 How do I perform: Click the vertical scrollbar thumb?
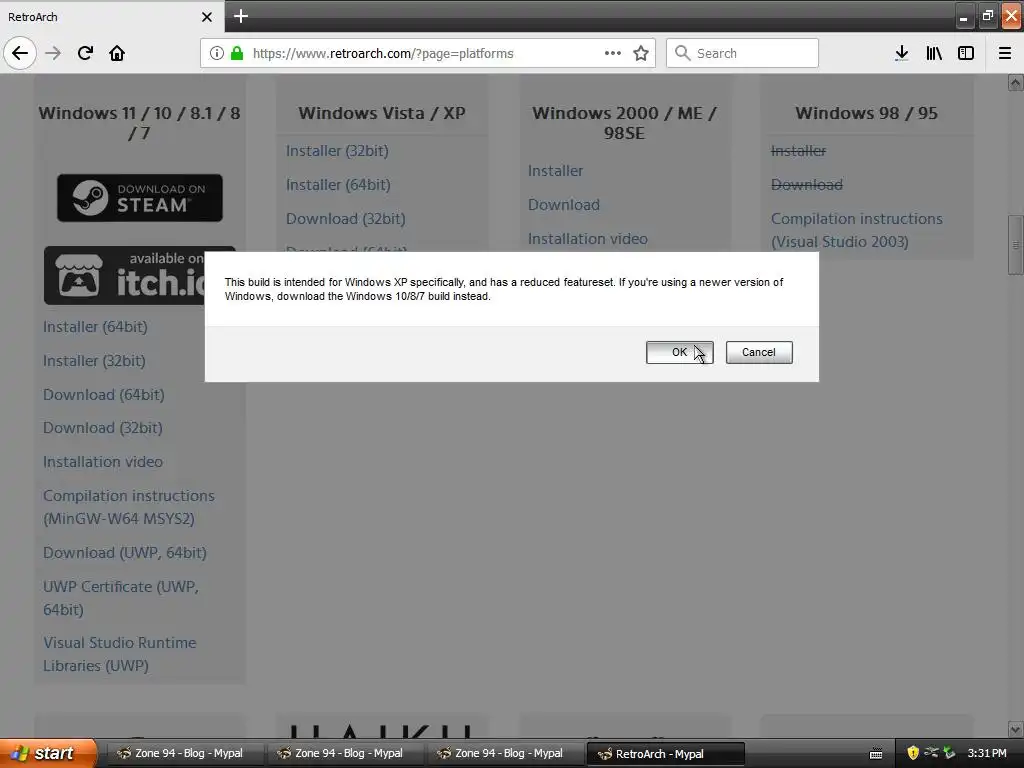[x=1016, y=245]
